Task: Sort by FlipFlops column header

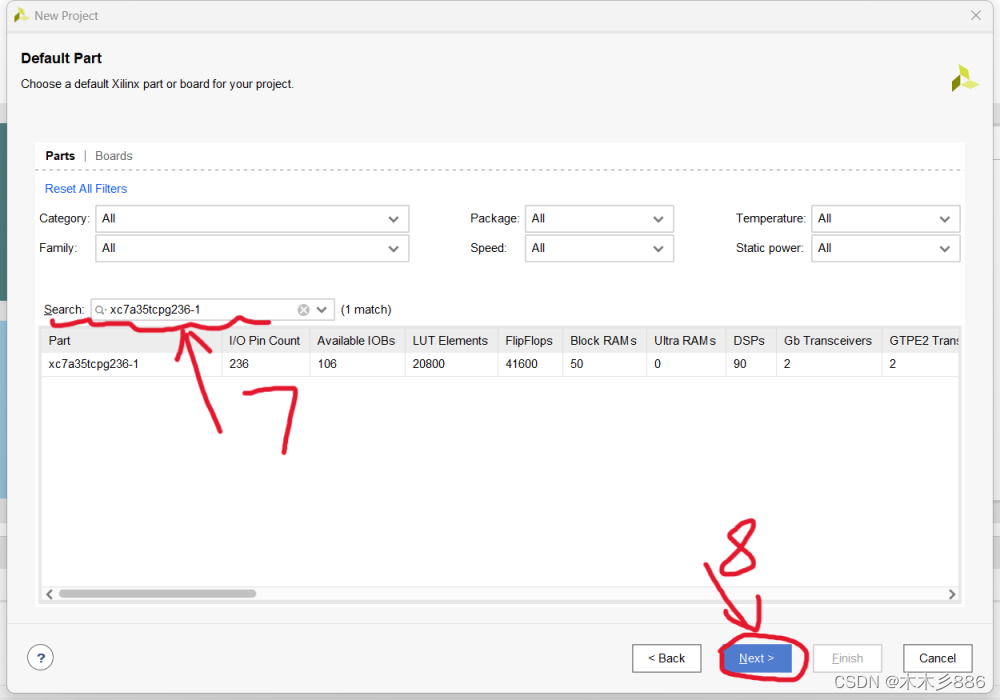Action: pyautogui.click(x=529, y=340)
